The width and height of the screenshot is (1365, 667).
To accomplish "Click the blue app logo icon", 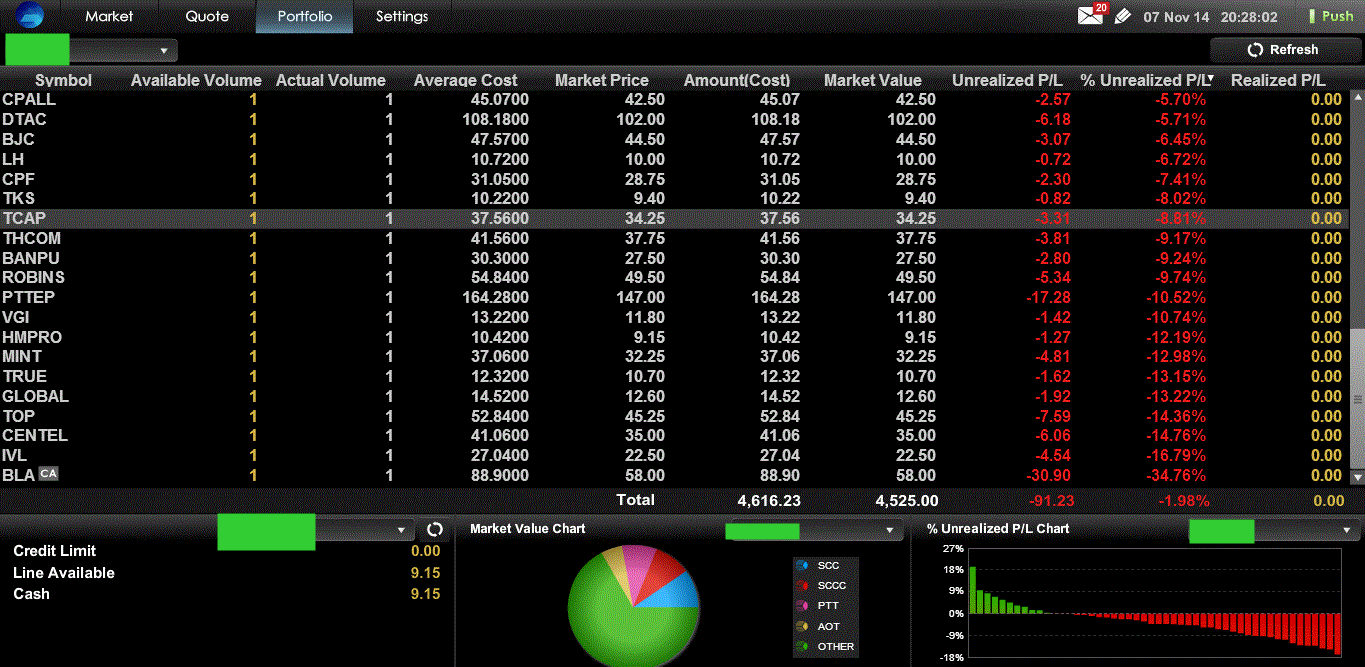I will 29,15.
